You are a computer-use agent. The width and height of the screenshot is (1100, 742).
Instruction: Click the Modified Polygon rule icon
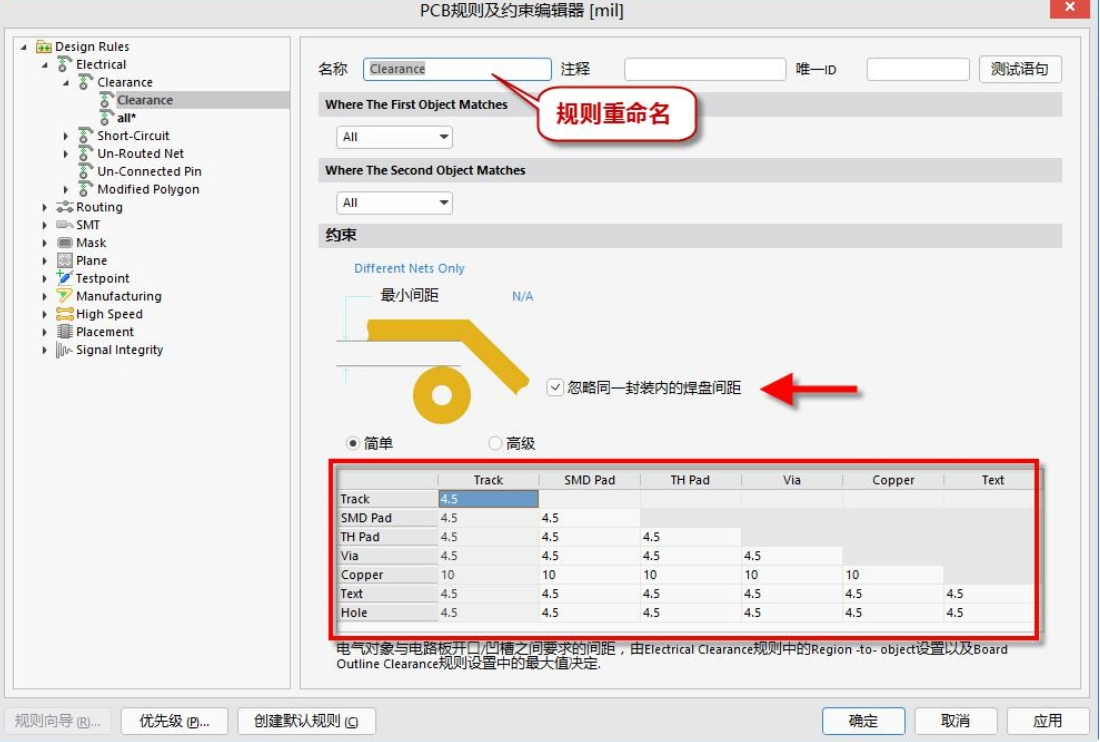[x=86, y=189]
